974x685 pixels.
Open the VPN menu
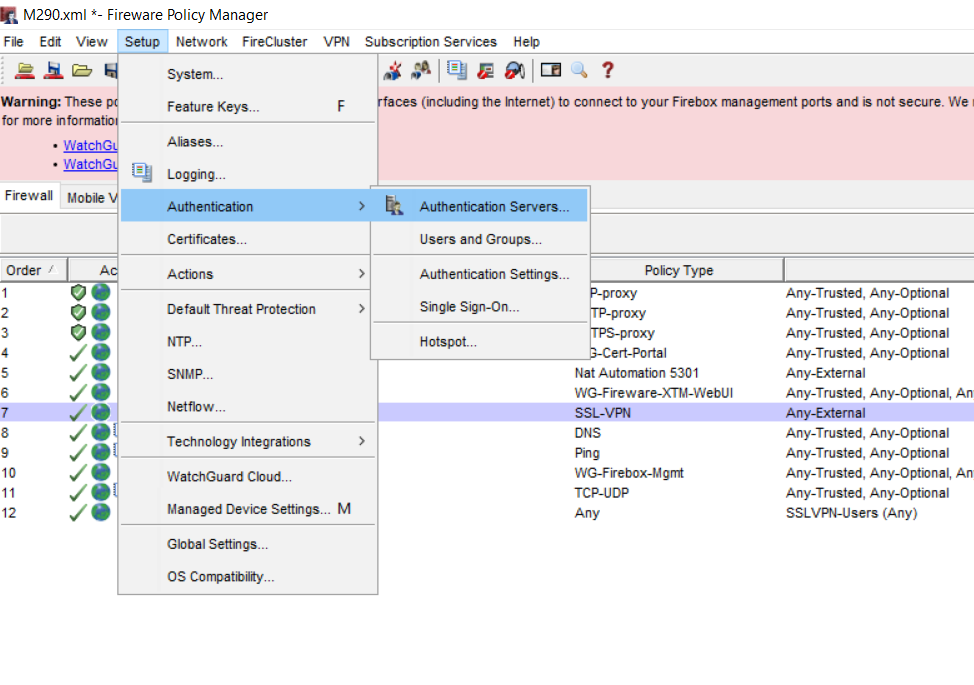[336, 42]
